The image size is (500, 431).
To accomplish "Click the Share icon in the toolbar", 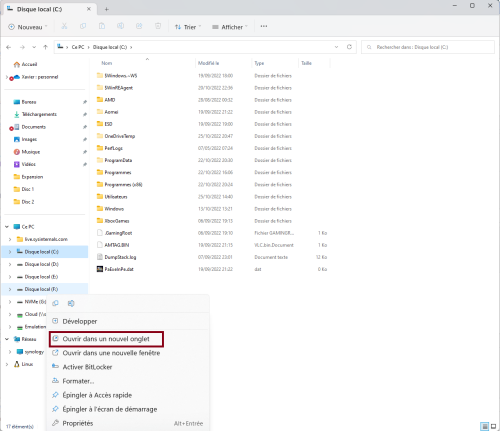I will [139, 26].
